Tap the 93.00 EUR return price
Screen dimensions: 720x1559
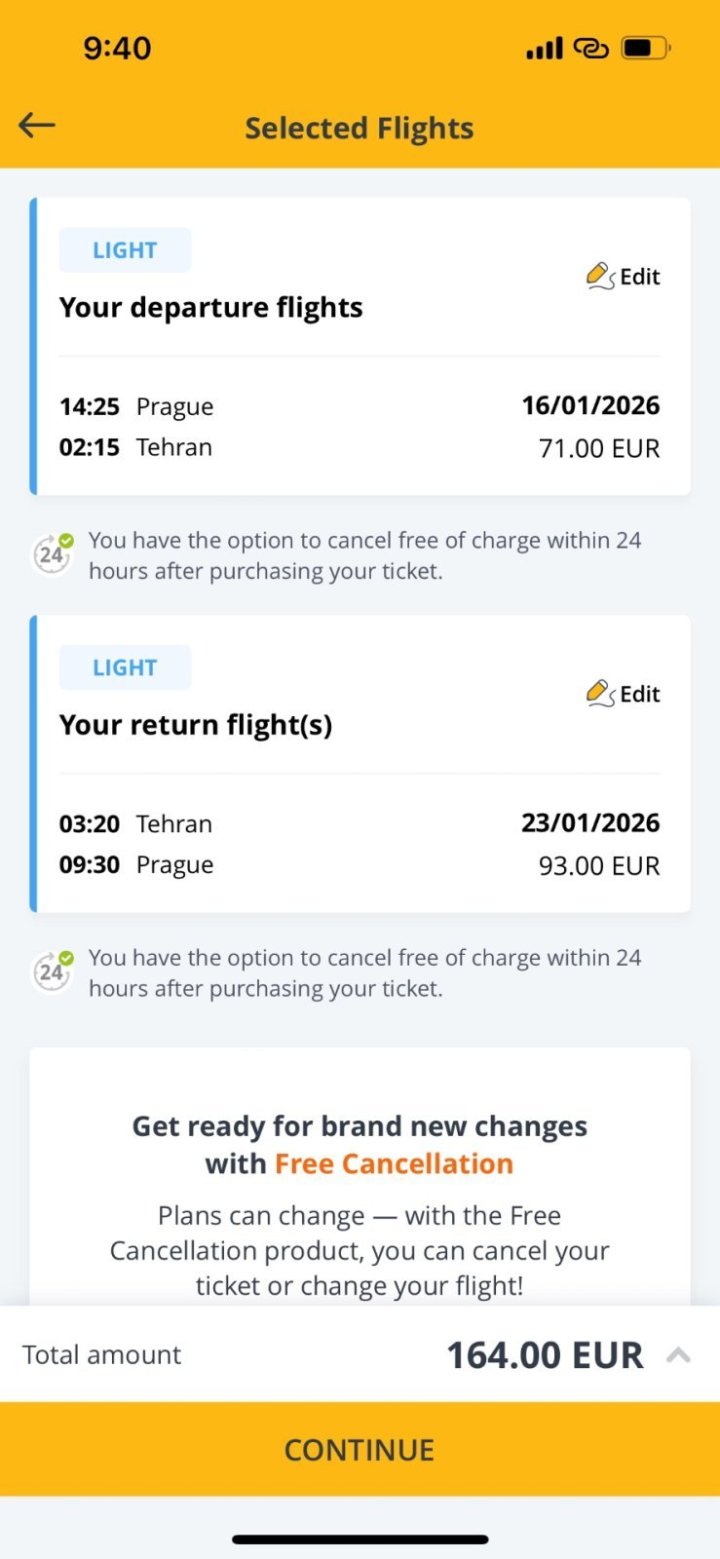point(599,865)
